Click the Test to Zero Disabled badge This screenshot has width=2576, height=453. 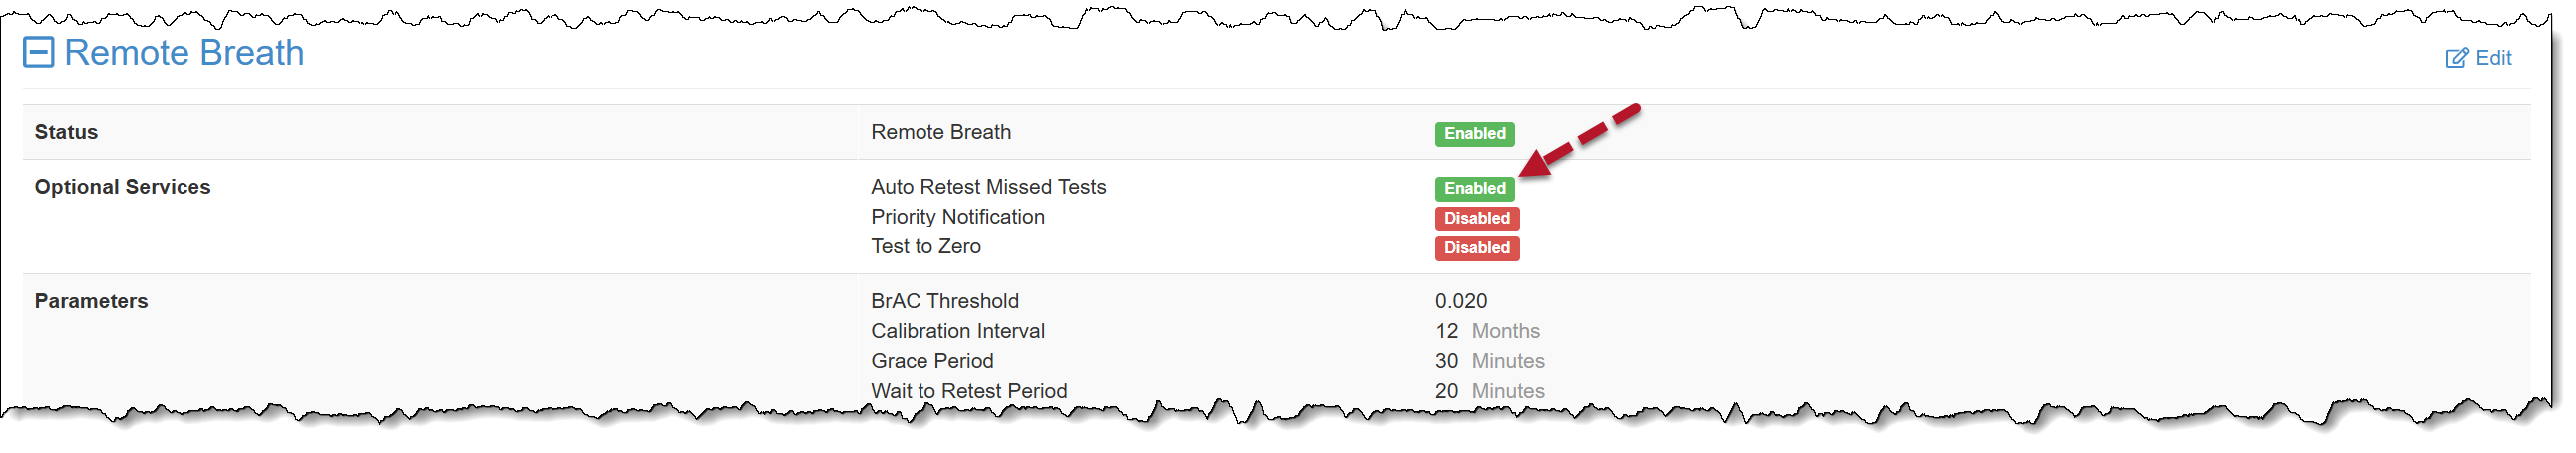click(1476, 249)
